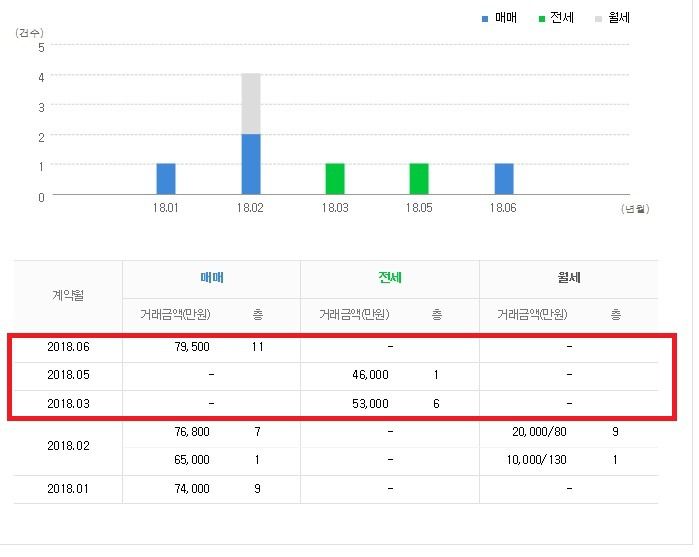Viewport: 699px width, 557px height.
Task: Click floor value 7 beside 76,800
Action: (257, 432)
